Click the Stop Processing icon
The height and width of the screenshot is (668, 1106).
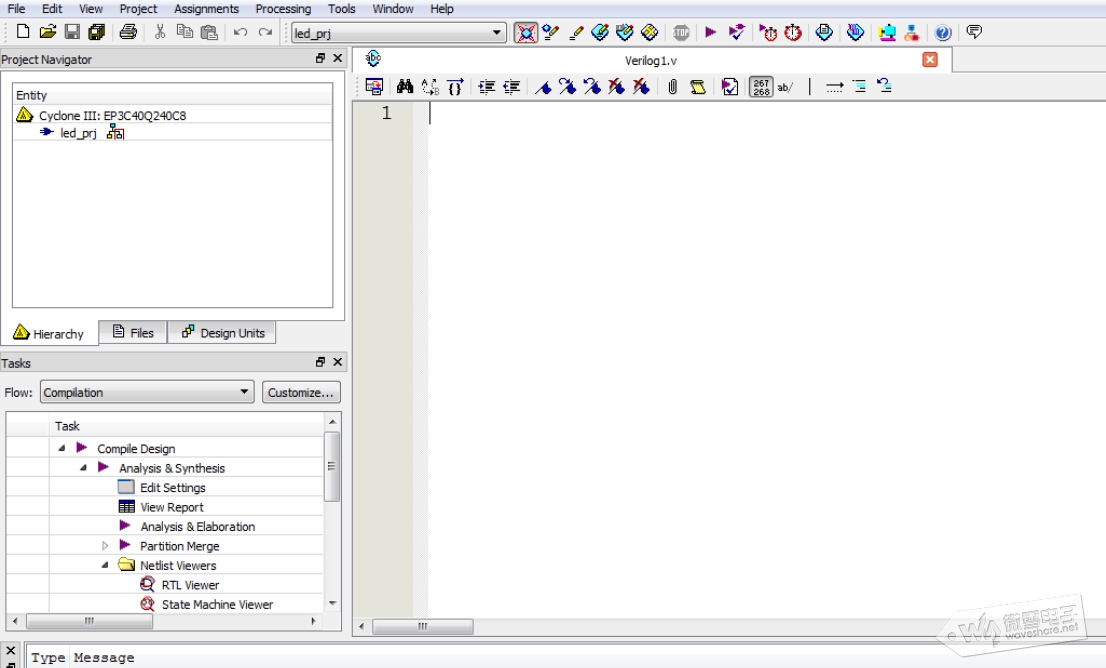point(681,33)
